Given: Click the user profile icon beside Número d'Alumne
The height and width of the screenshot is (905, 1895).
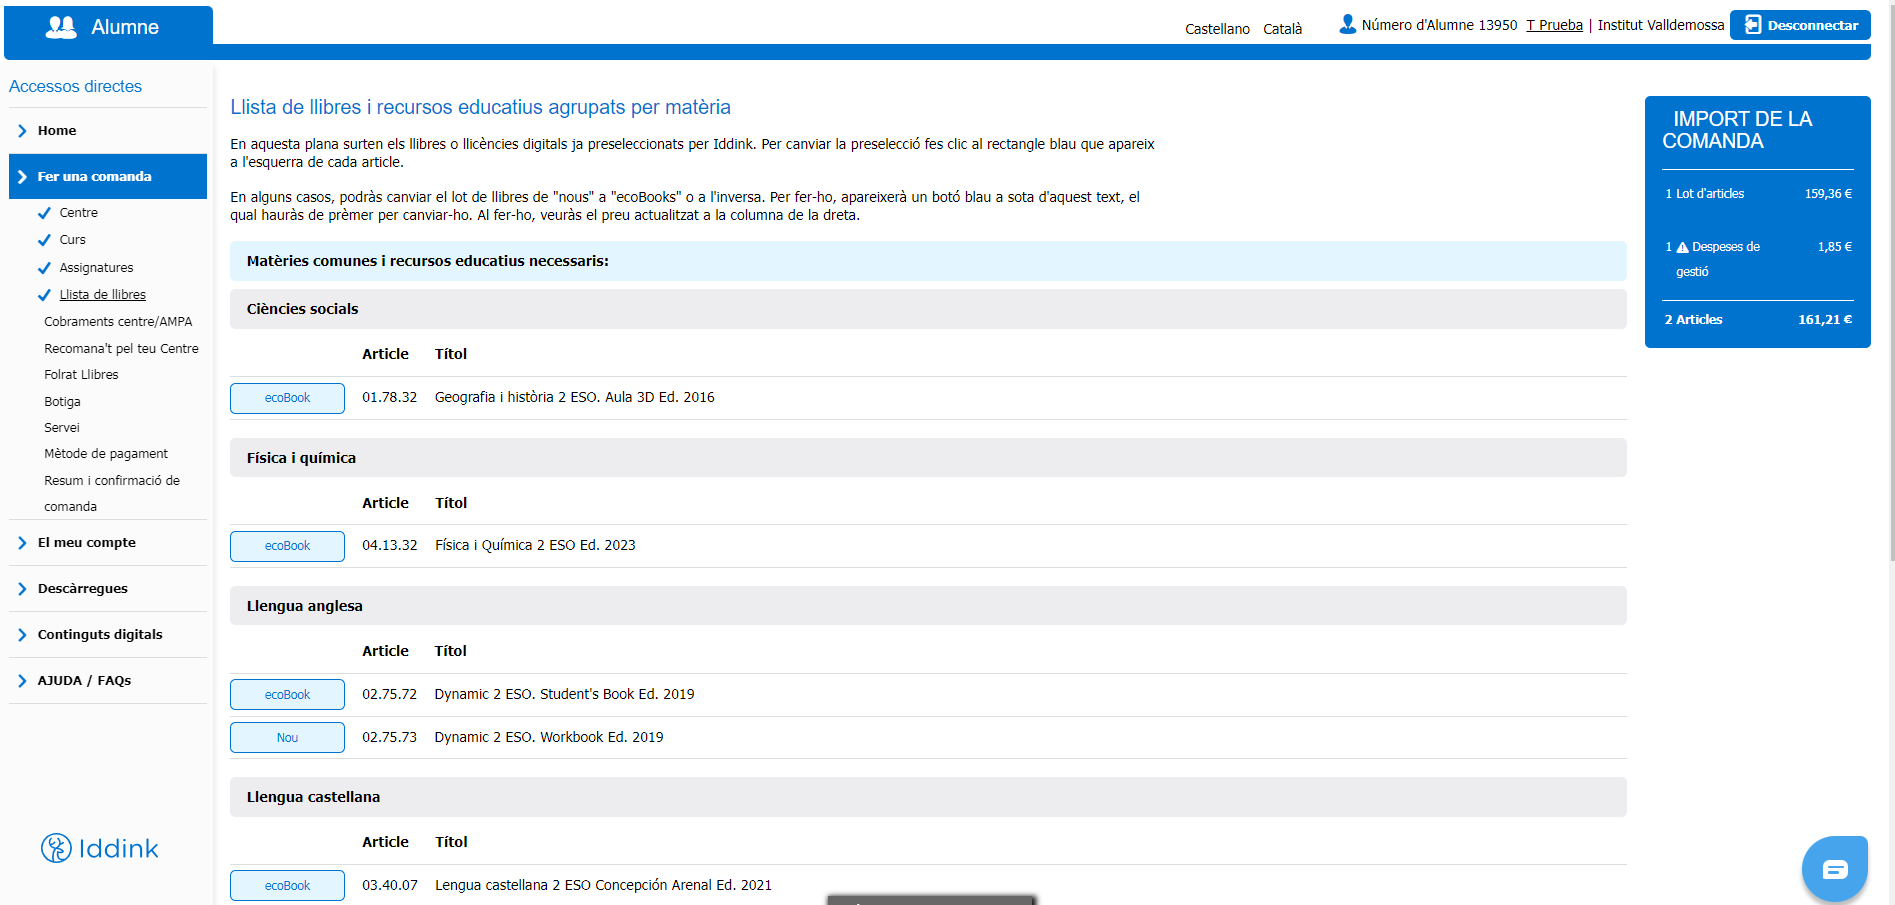Looking at the screenshot, I should tap(1347, 24).
